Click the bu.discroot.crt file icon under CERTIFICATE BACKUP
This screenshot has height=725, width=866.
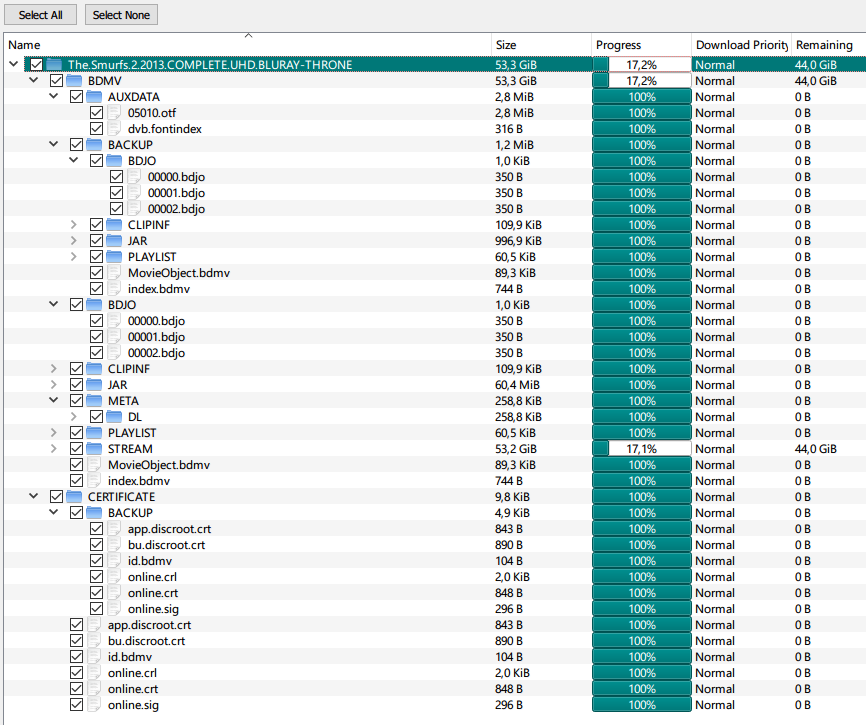[114, 545]
